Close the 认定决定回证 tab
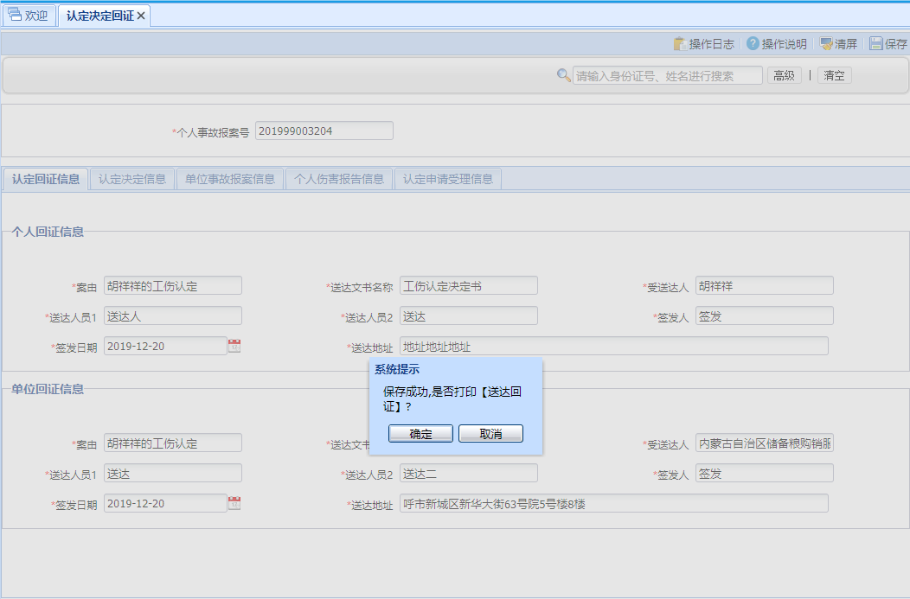 141,16
